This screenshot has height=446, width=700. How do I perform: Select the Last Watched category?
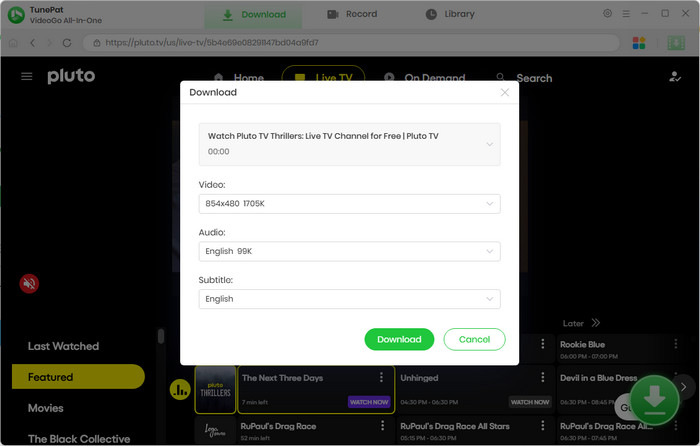tap(63, 346)
